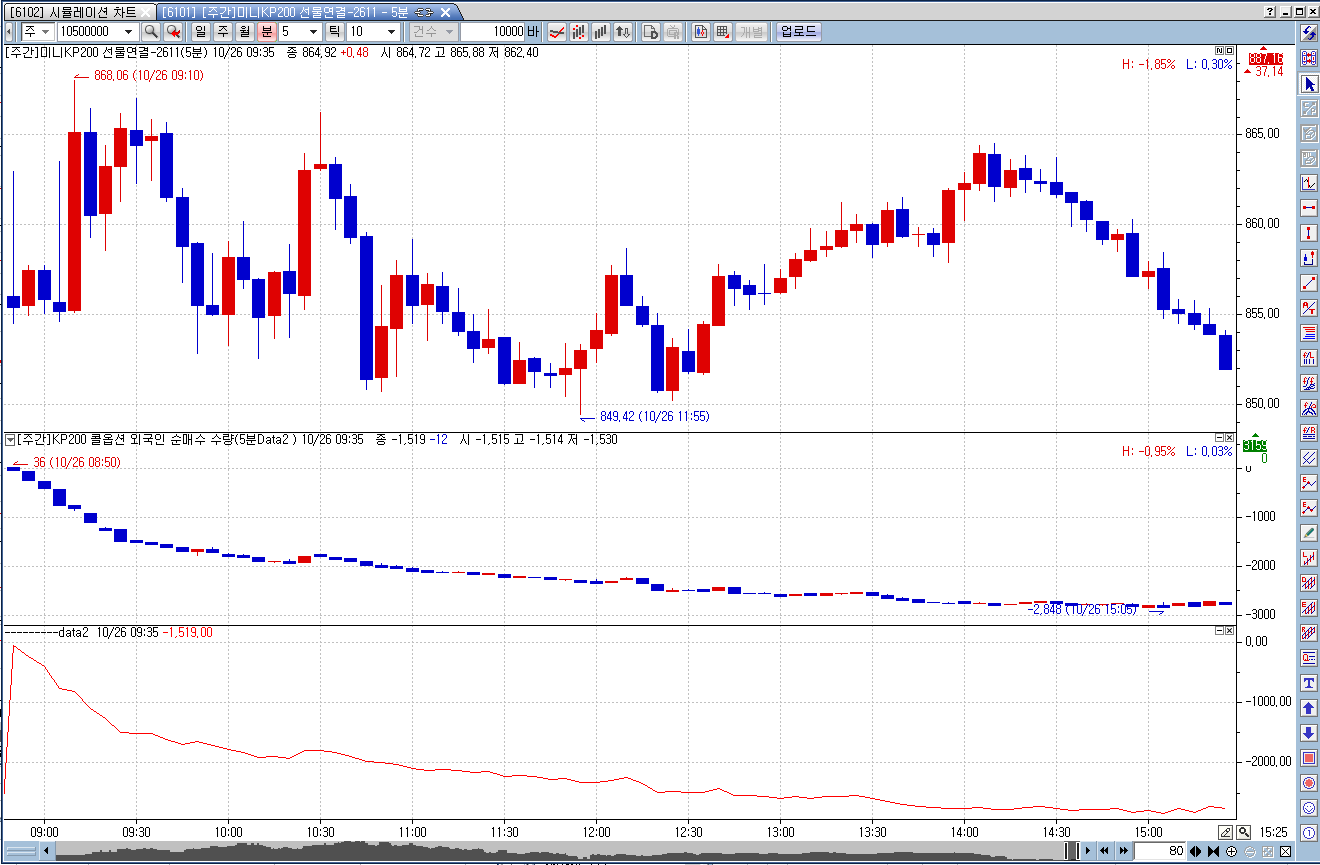
Task: Click the help question mark button in title bar
Action: click(x=1270, y=11)
